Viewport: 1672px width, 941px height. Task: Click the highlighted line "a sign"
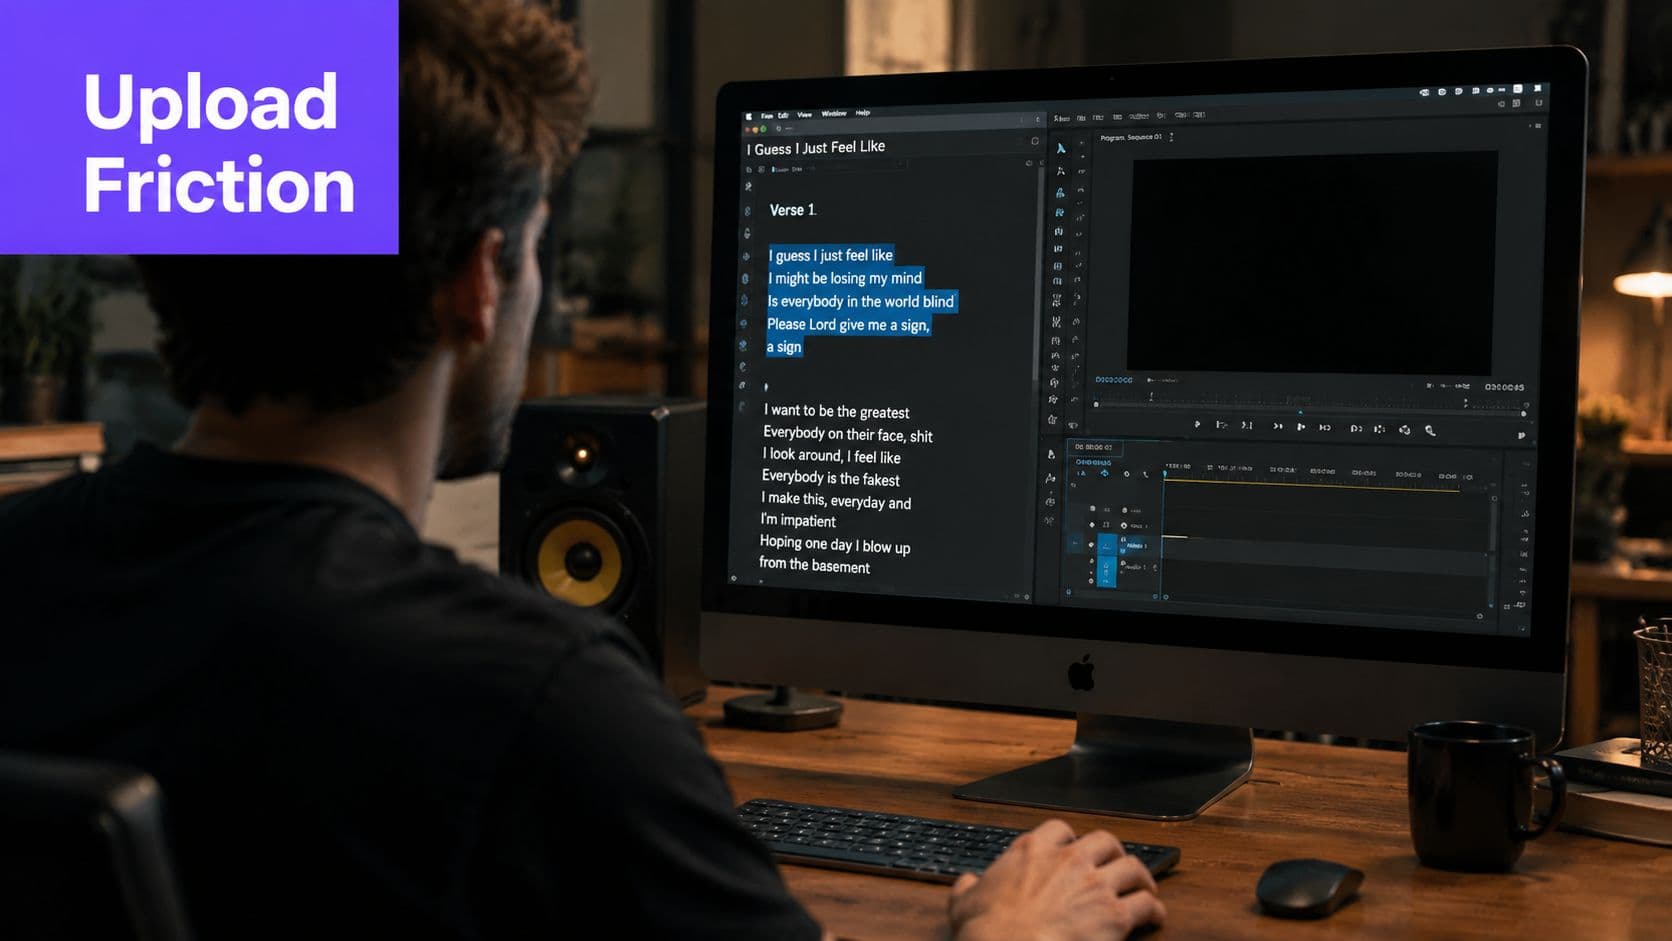tap(784, 347)
